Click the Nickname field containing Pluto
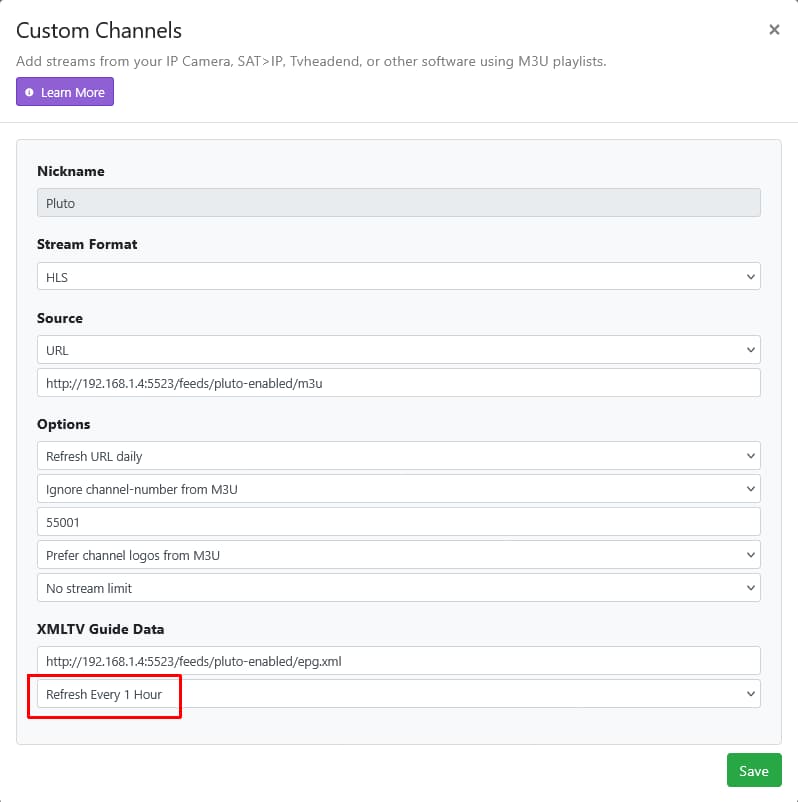The width and height of the screenshot is (798, 802). click(x=398, y=203)
